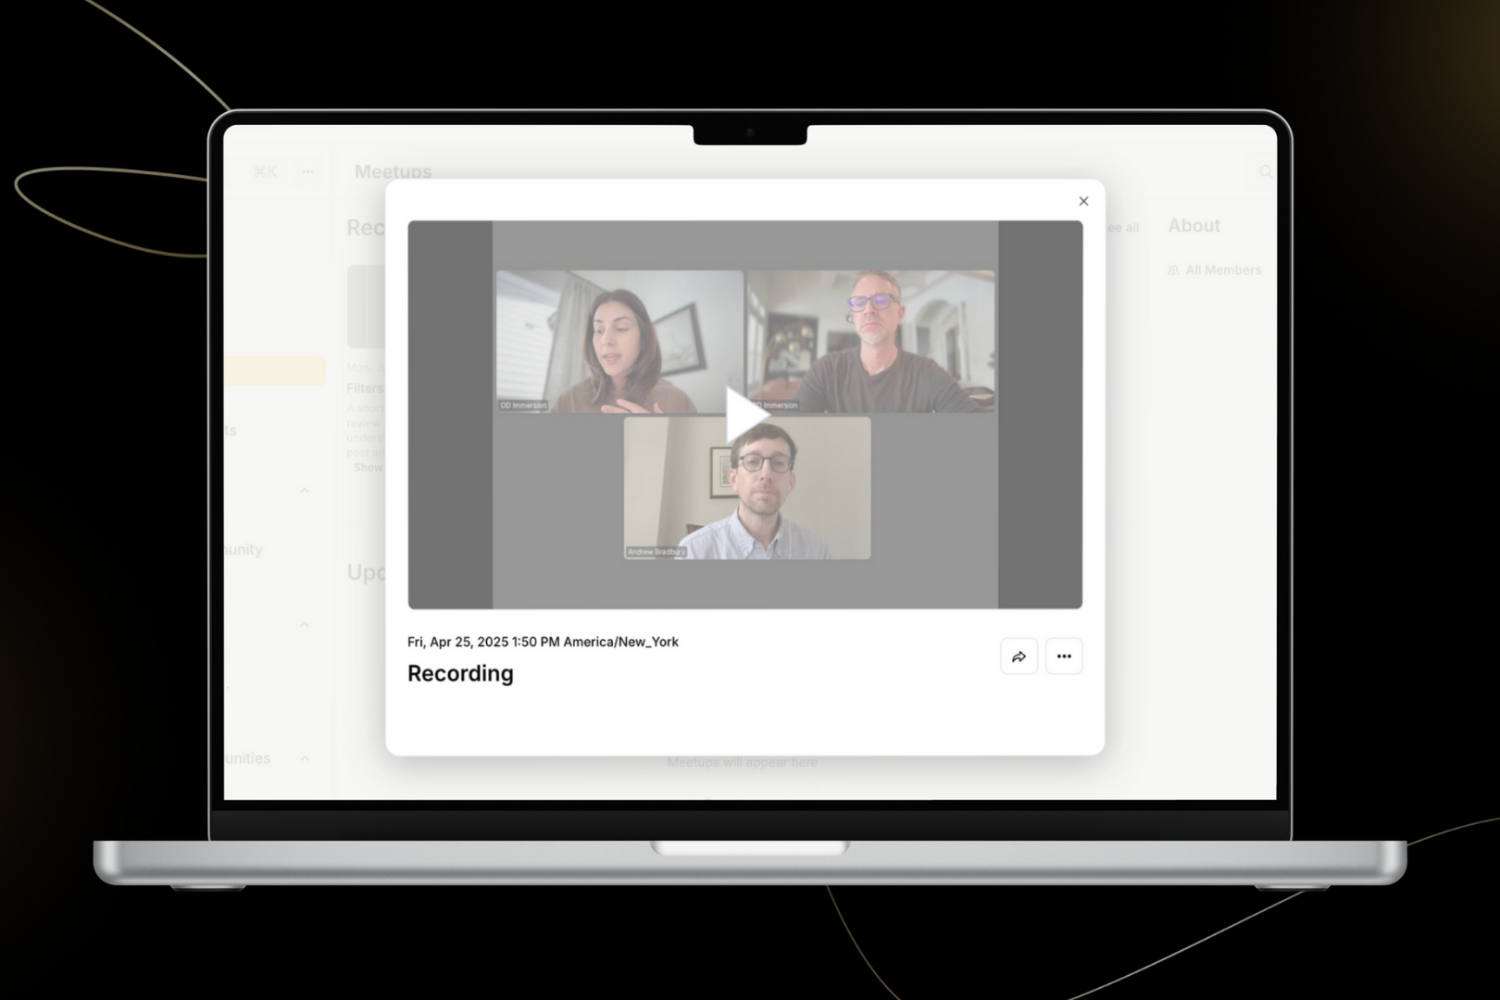This screenshot has height=1000, width=1500.
Task: Open the ⌘K quick search shortcut
Action: click(x=265, y=172)
